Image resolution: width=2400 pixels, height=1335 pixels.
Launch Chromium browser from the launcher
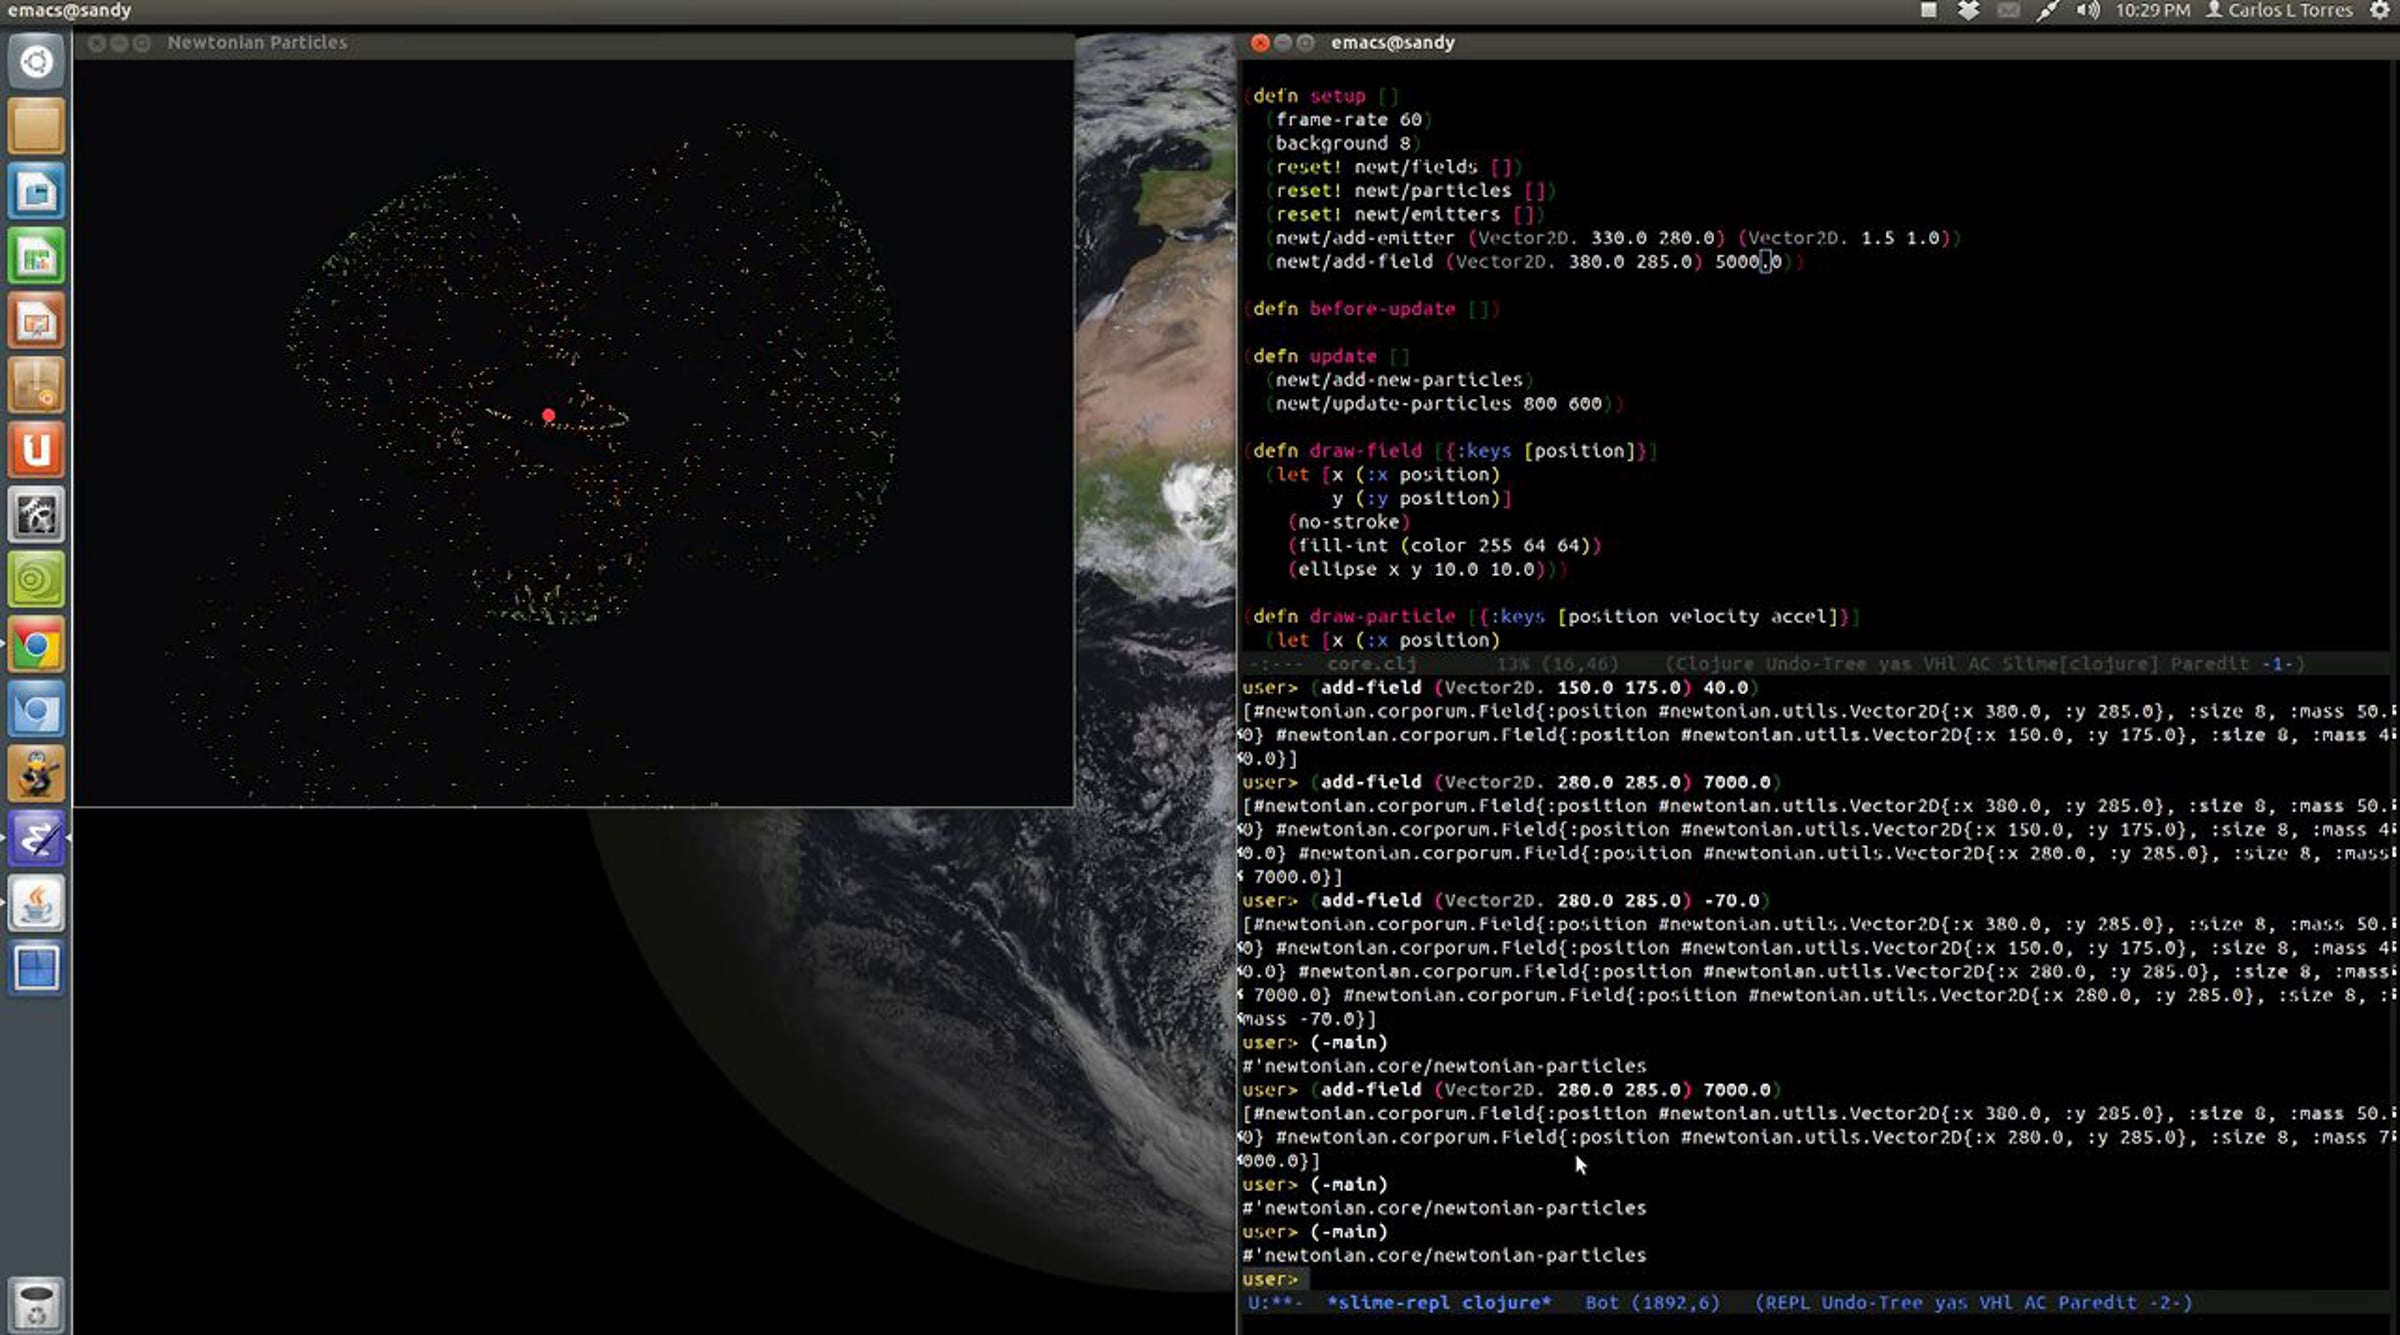(x=36, y=711)
